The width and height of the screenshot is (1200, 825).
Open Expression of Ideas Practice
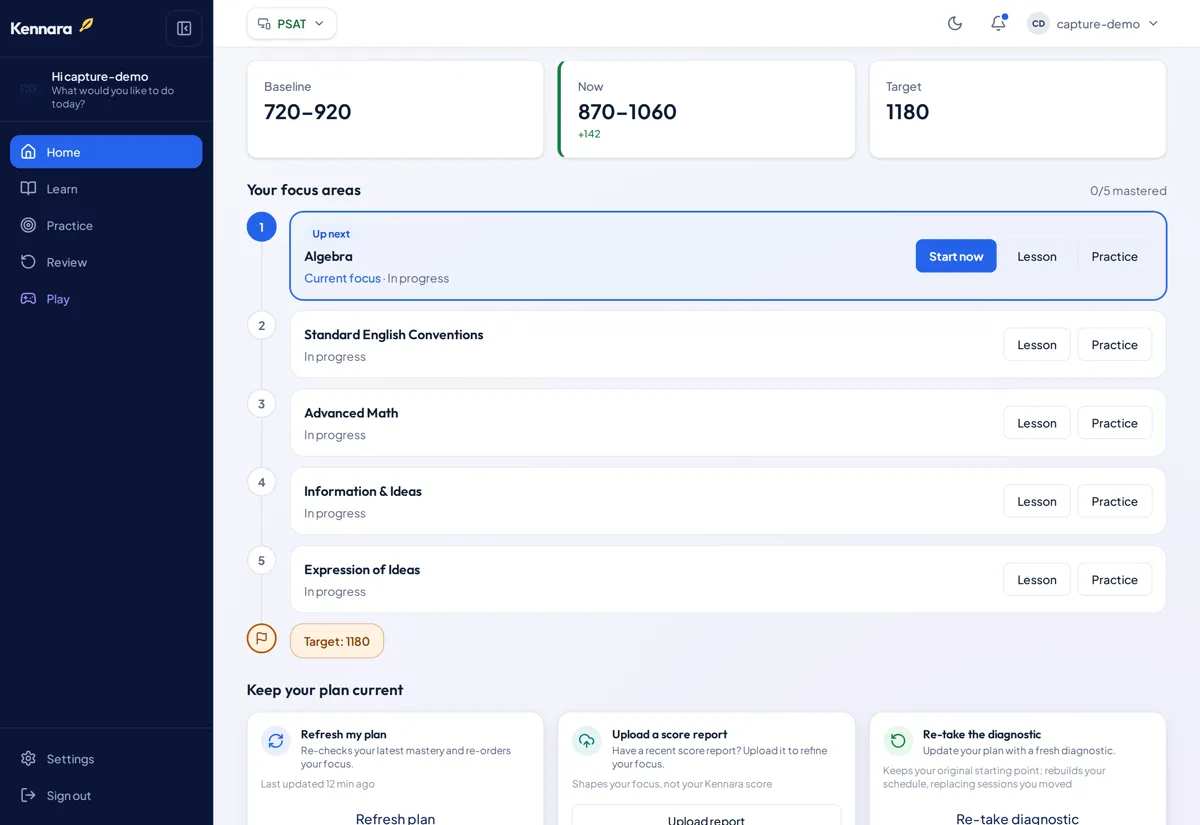pos(1115,580)
